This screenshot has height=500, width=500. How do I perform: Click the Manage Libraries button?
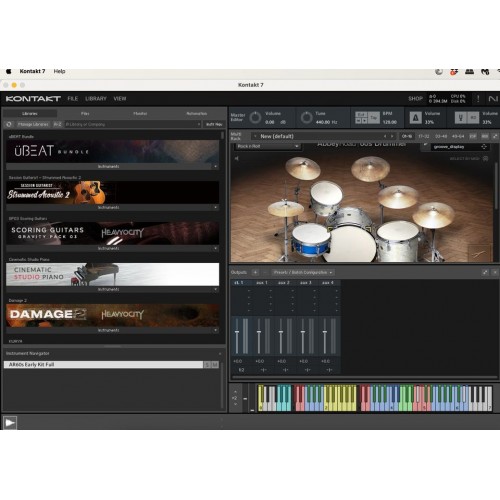(33, 124)
